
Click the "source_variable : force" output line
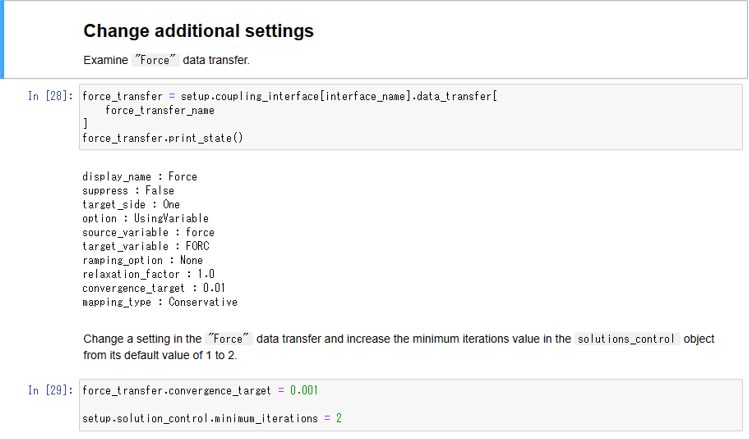click(148, 232)
